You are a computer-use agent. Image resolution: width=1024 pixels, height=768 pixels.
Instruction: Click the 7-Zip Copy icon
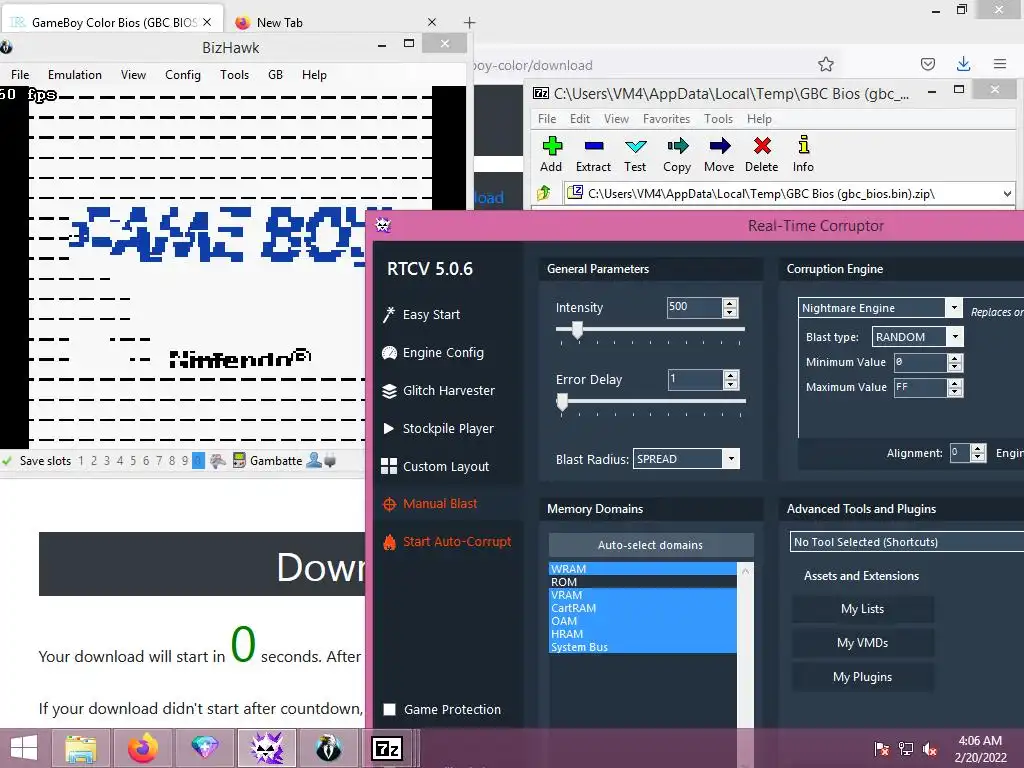coord(677,146)
